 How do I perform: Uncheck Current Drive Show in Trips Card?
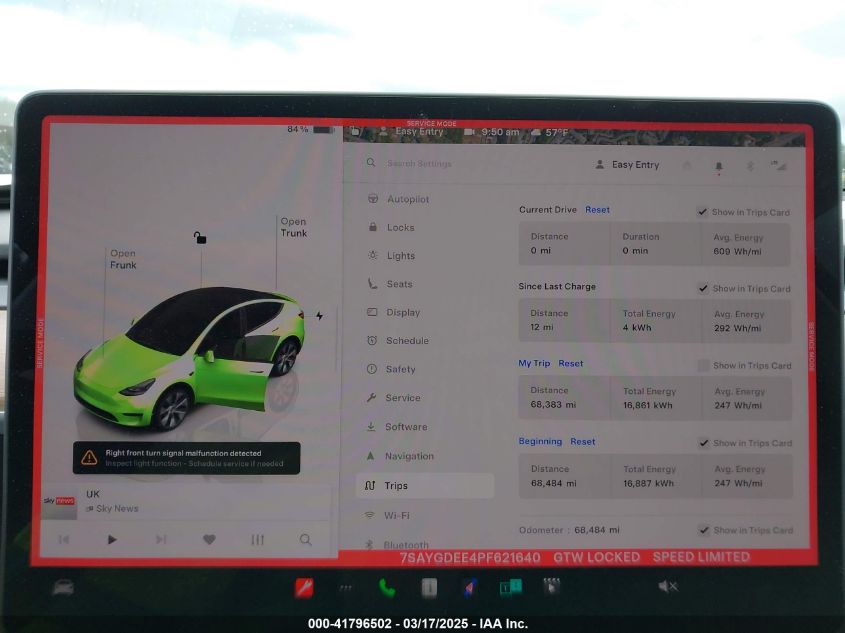click(x=703, y=212)
